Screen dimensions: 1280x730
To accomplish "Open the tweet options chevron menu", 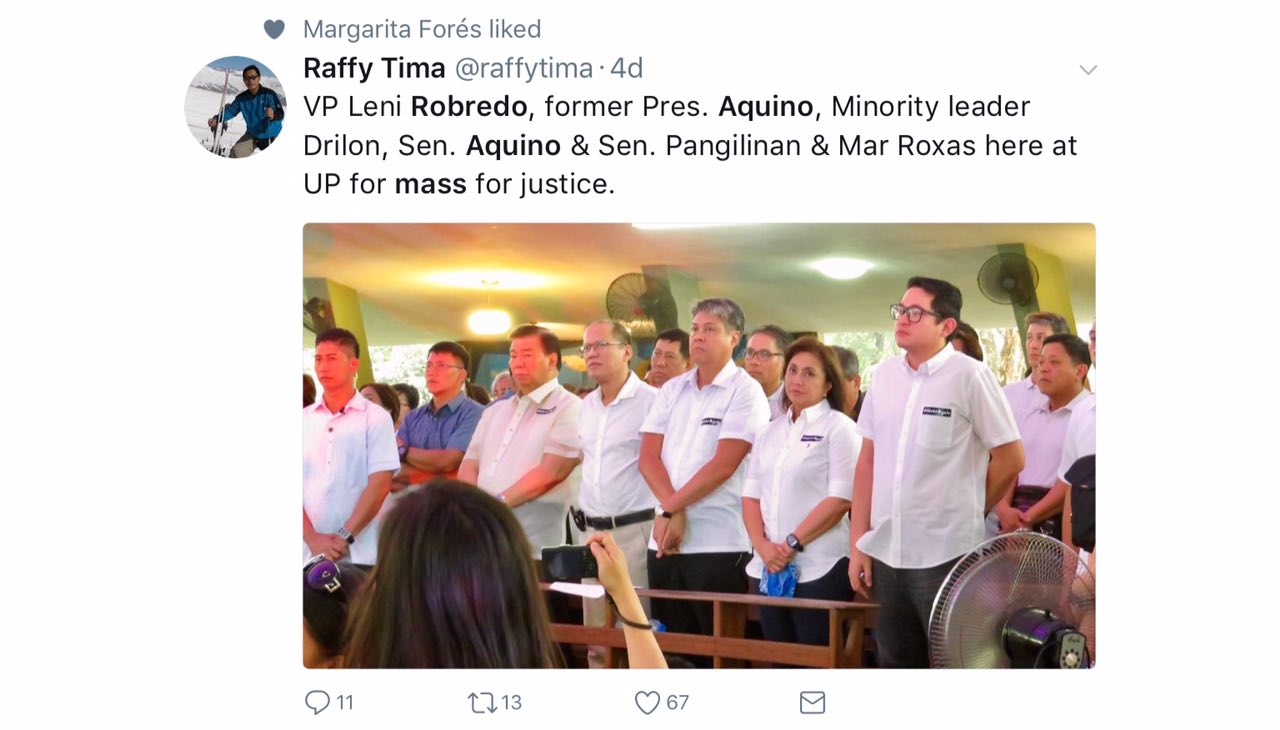I will (1088, 70).
